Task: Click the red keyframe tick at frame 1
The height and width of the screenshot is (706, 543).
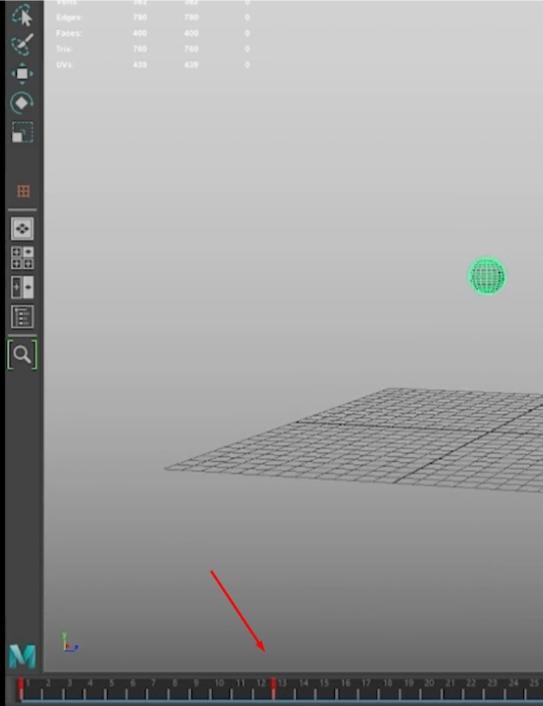Action: (21, 688)
